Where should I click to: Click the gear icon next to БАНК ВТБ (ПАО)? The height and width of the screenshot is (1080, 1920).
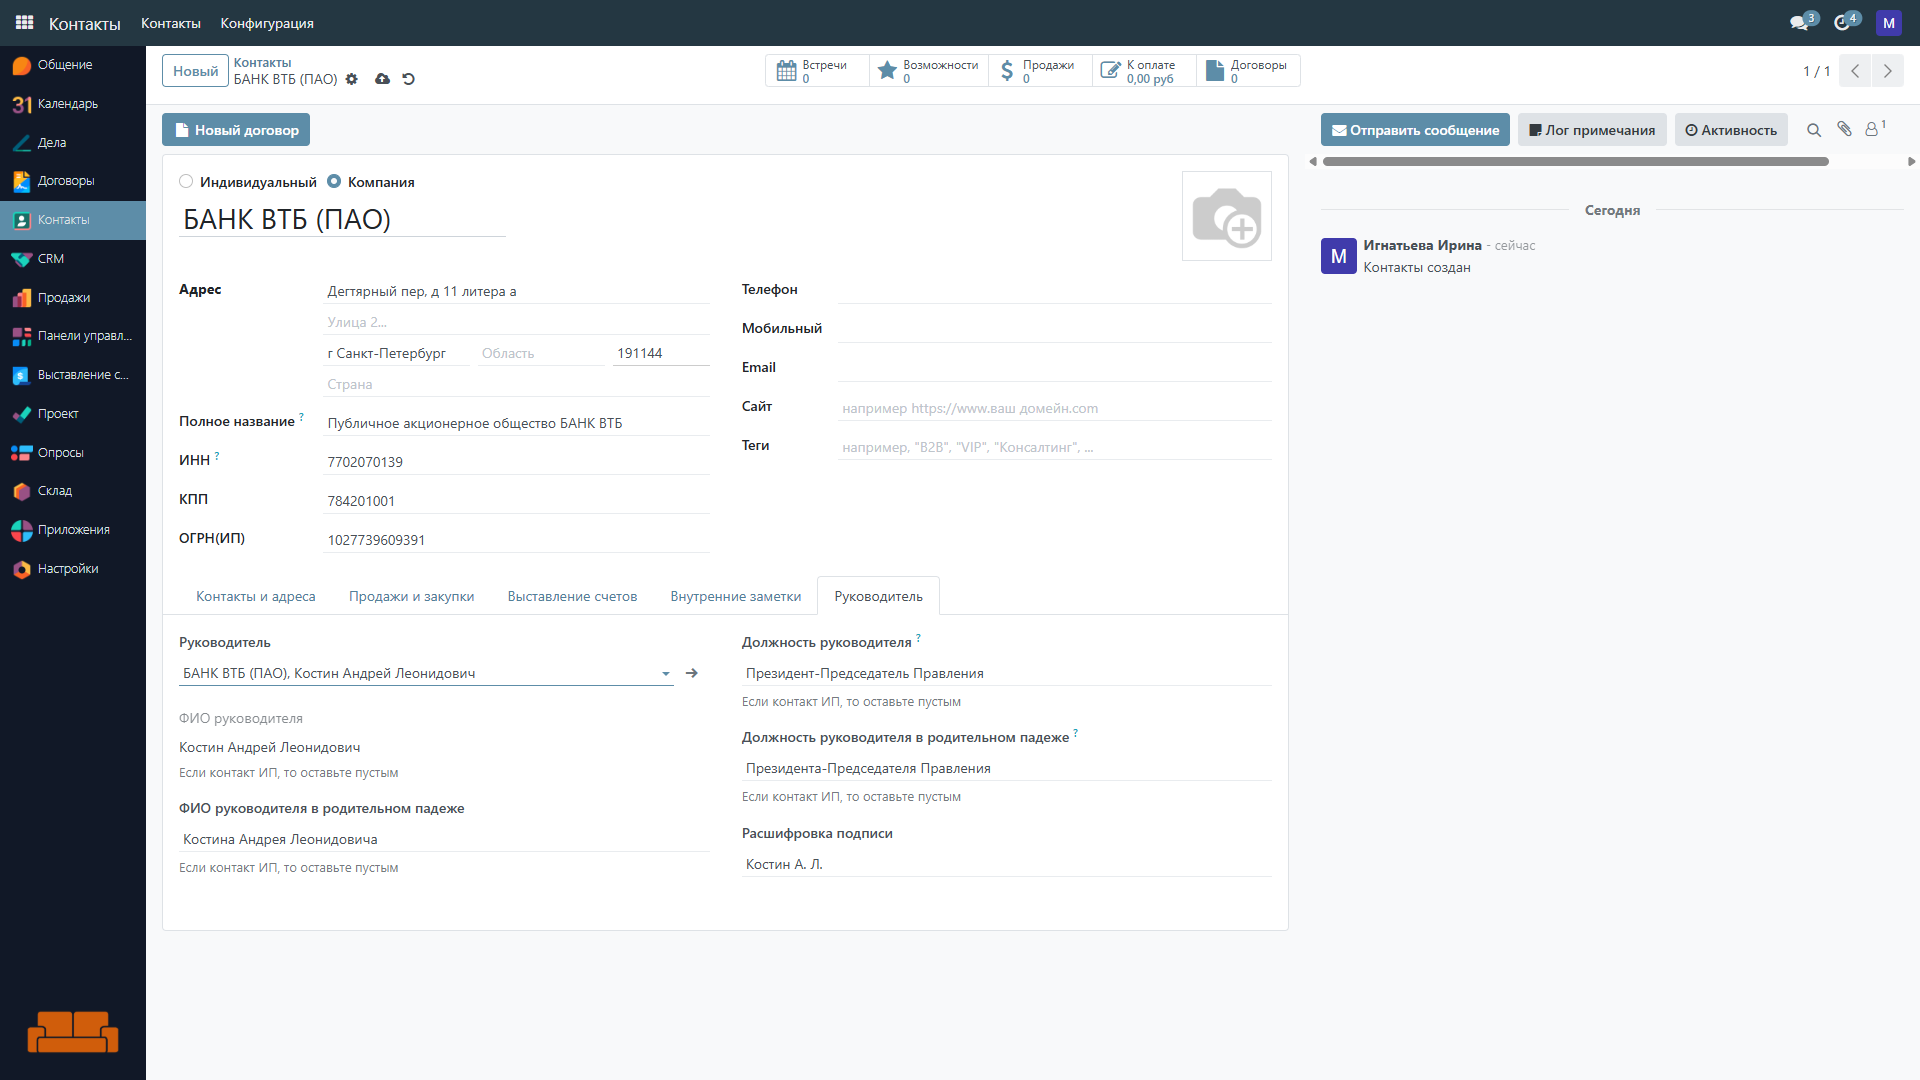(x=352, y=79)
